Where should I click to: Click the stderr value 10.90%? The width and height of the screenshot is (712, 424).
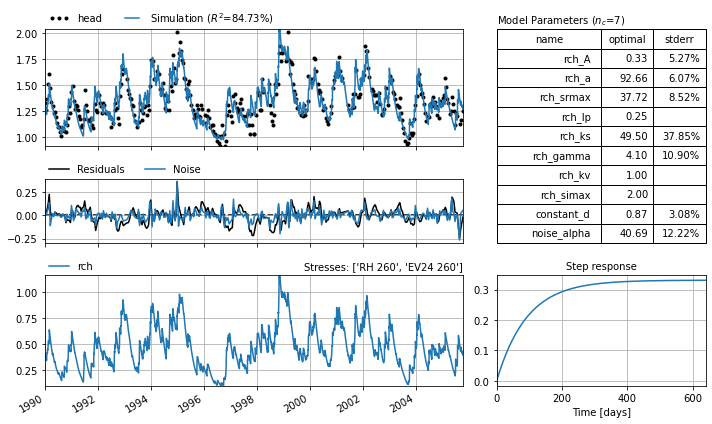[x=681, y=155]
